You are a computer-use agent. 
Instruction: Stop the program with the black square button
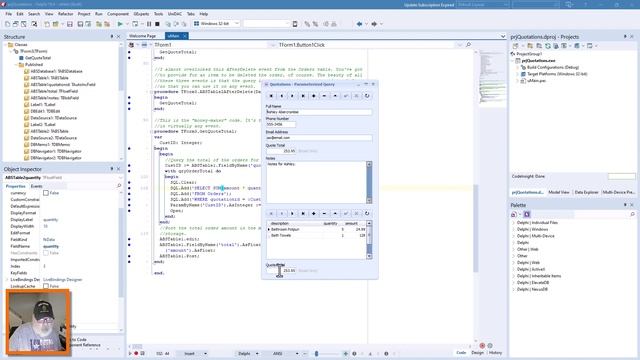[157, 24]
